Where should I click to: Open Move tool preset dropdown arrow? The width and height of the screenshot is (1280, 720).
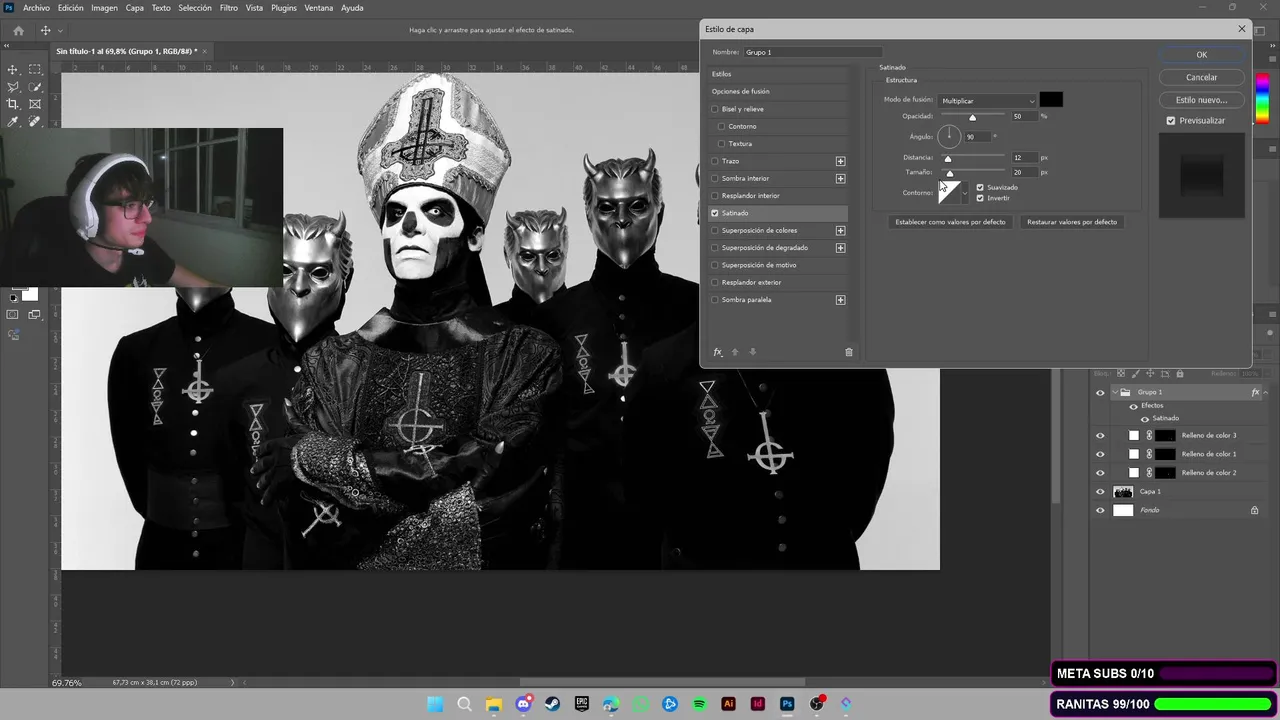pos(59,31)
